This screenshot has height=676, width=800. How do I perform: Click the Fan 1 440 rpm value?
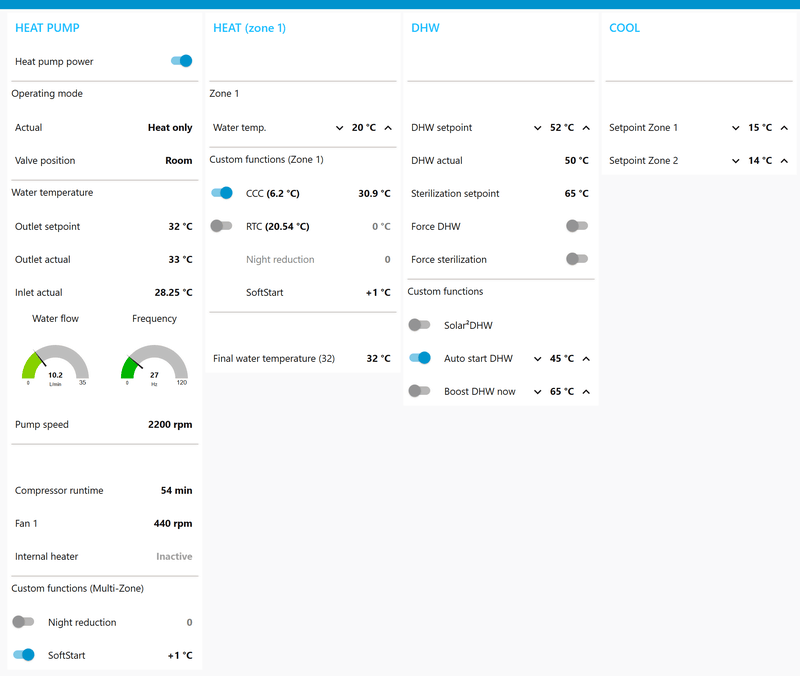click(x=173, y=523)
